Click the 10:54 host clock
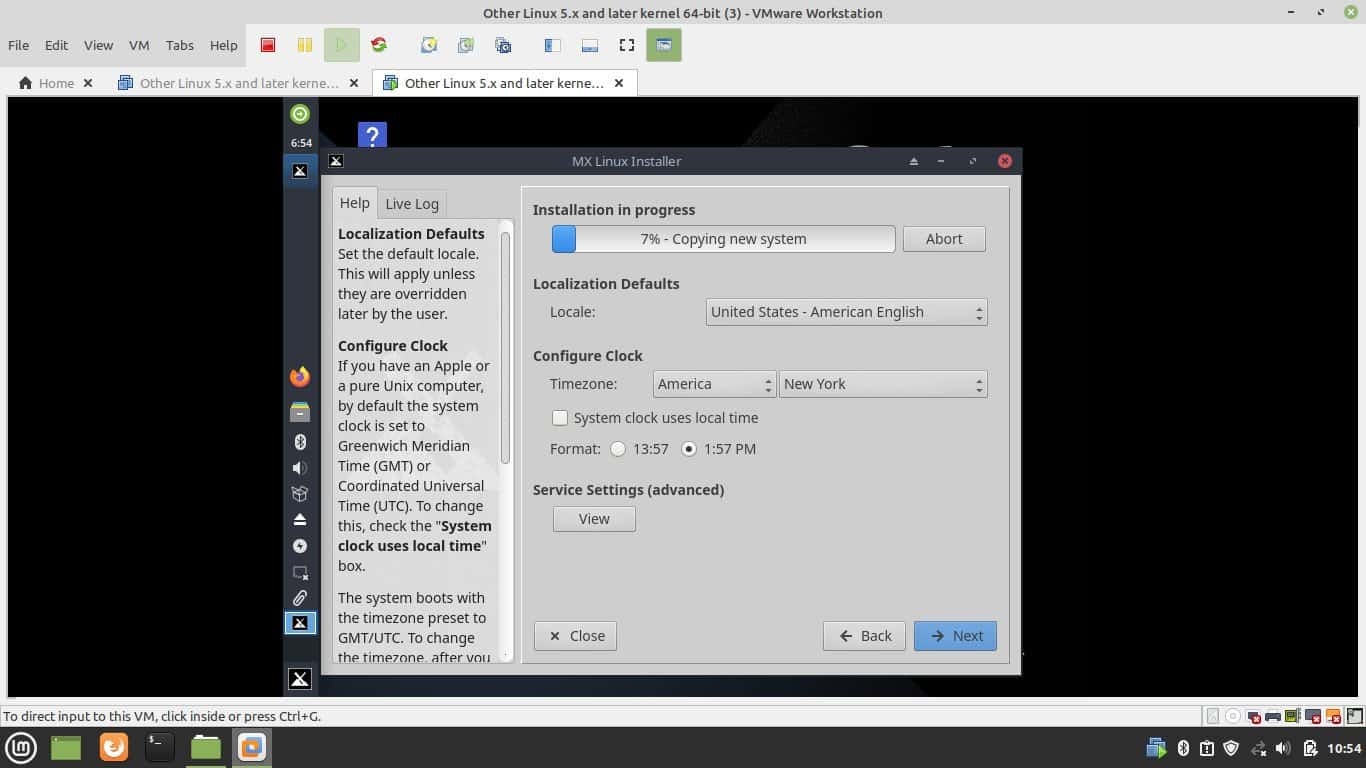Screen dimensions: 1366x768 [1344, 748]
